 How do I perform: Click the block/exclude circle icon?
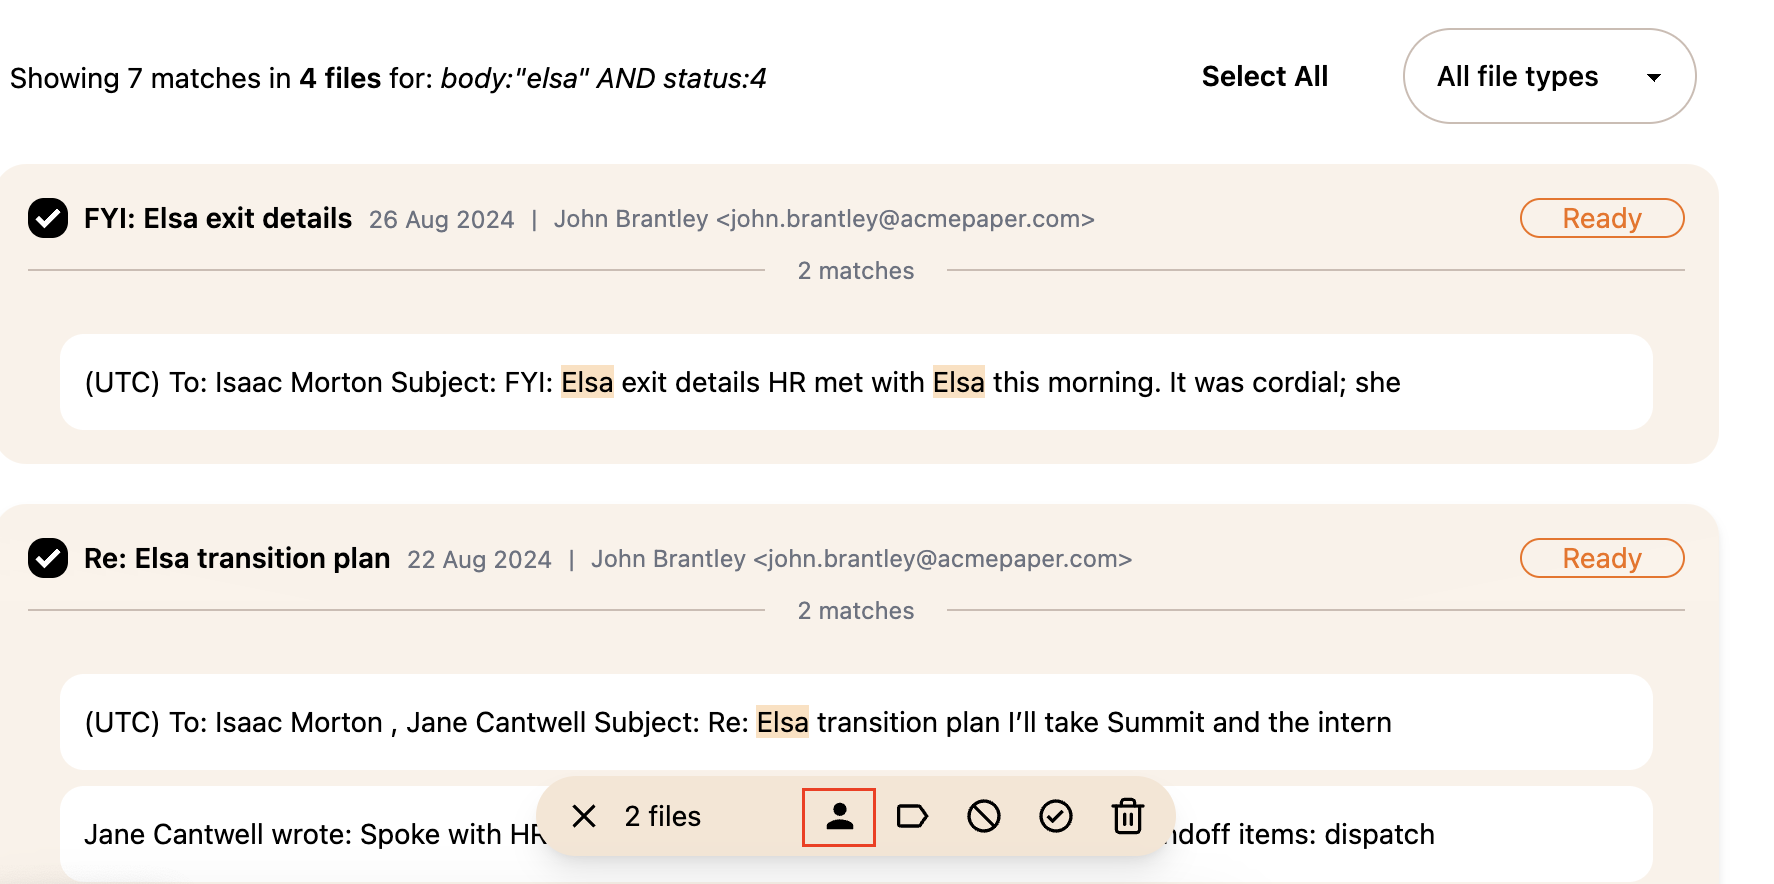(984, 817)
